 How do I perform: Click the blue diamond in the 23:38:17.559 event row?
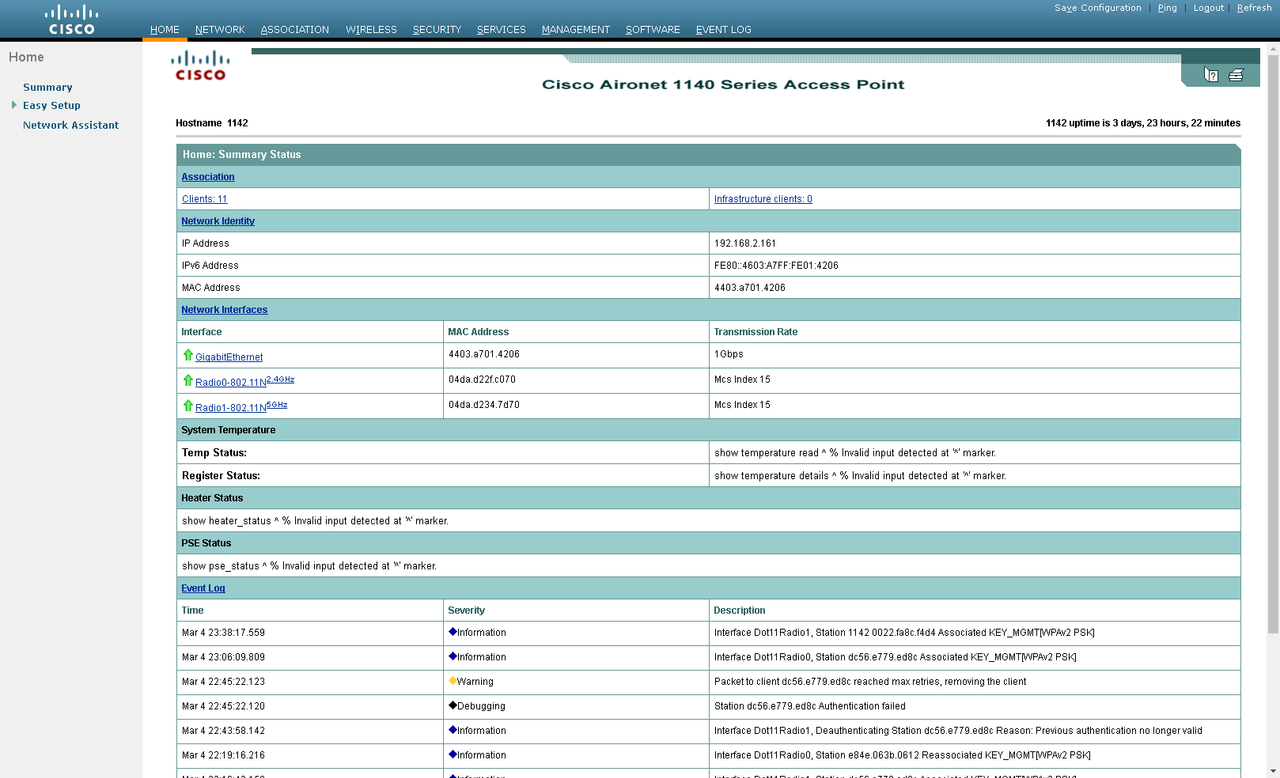pyautogui.click(x=452, y=632)
